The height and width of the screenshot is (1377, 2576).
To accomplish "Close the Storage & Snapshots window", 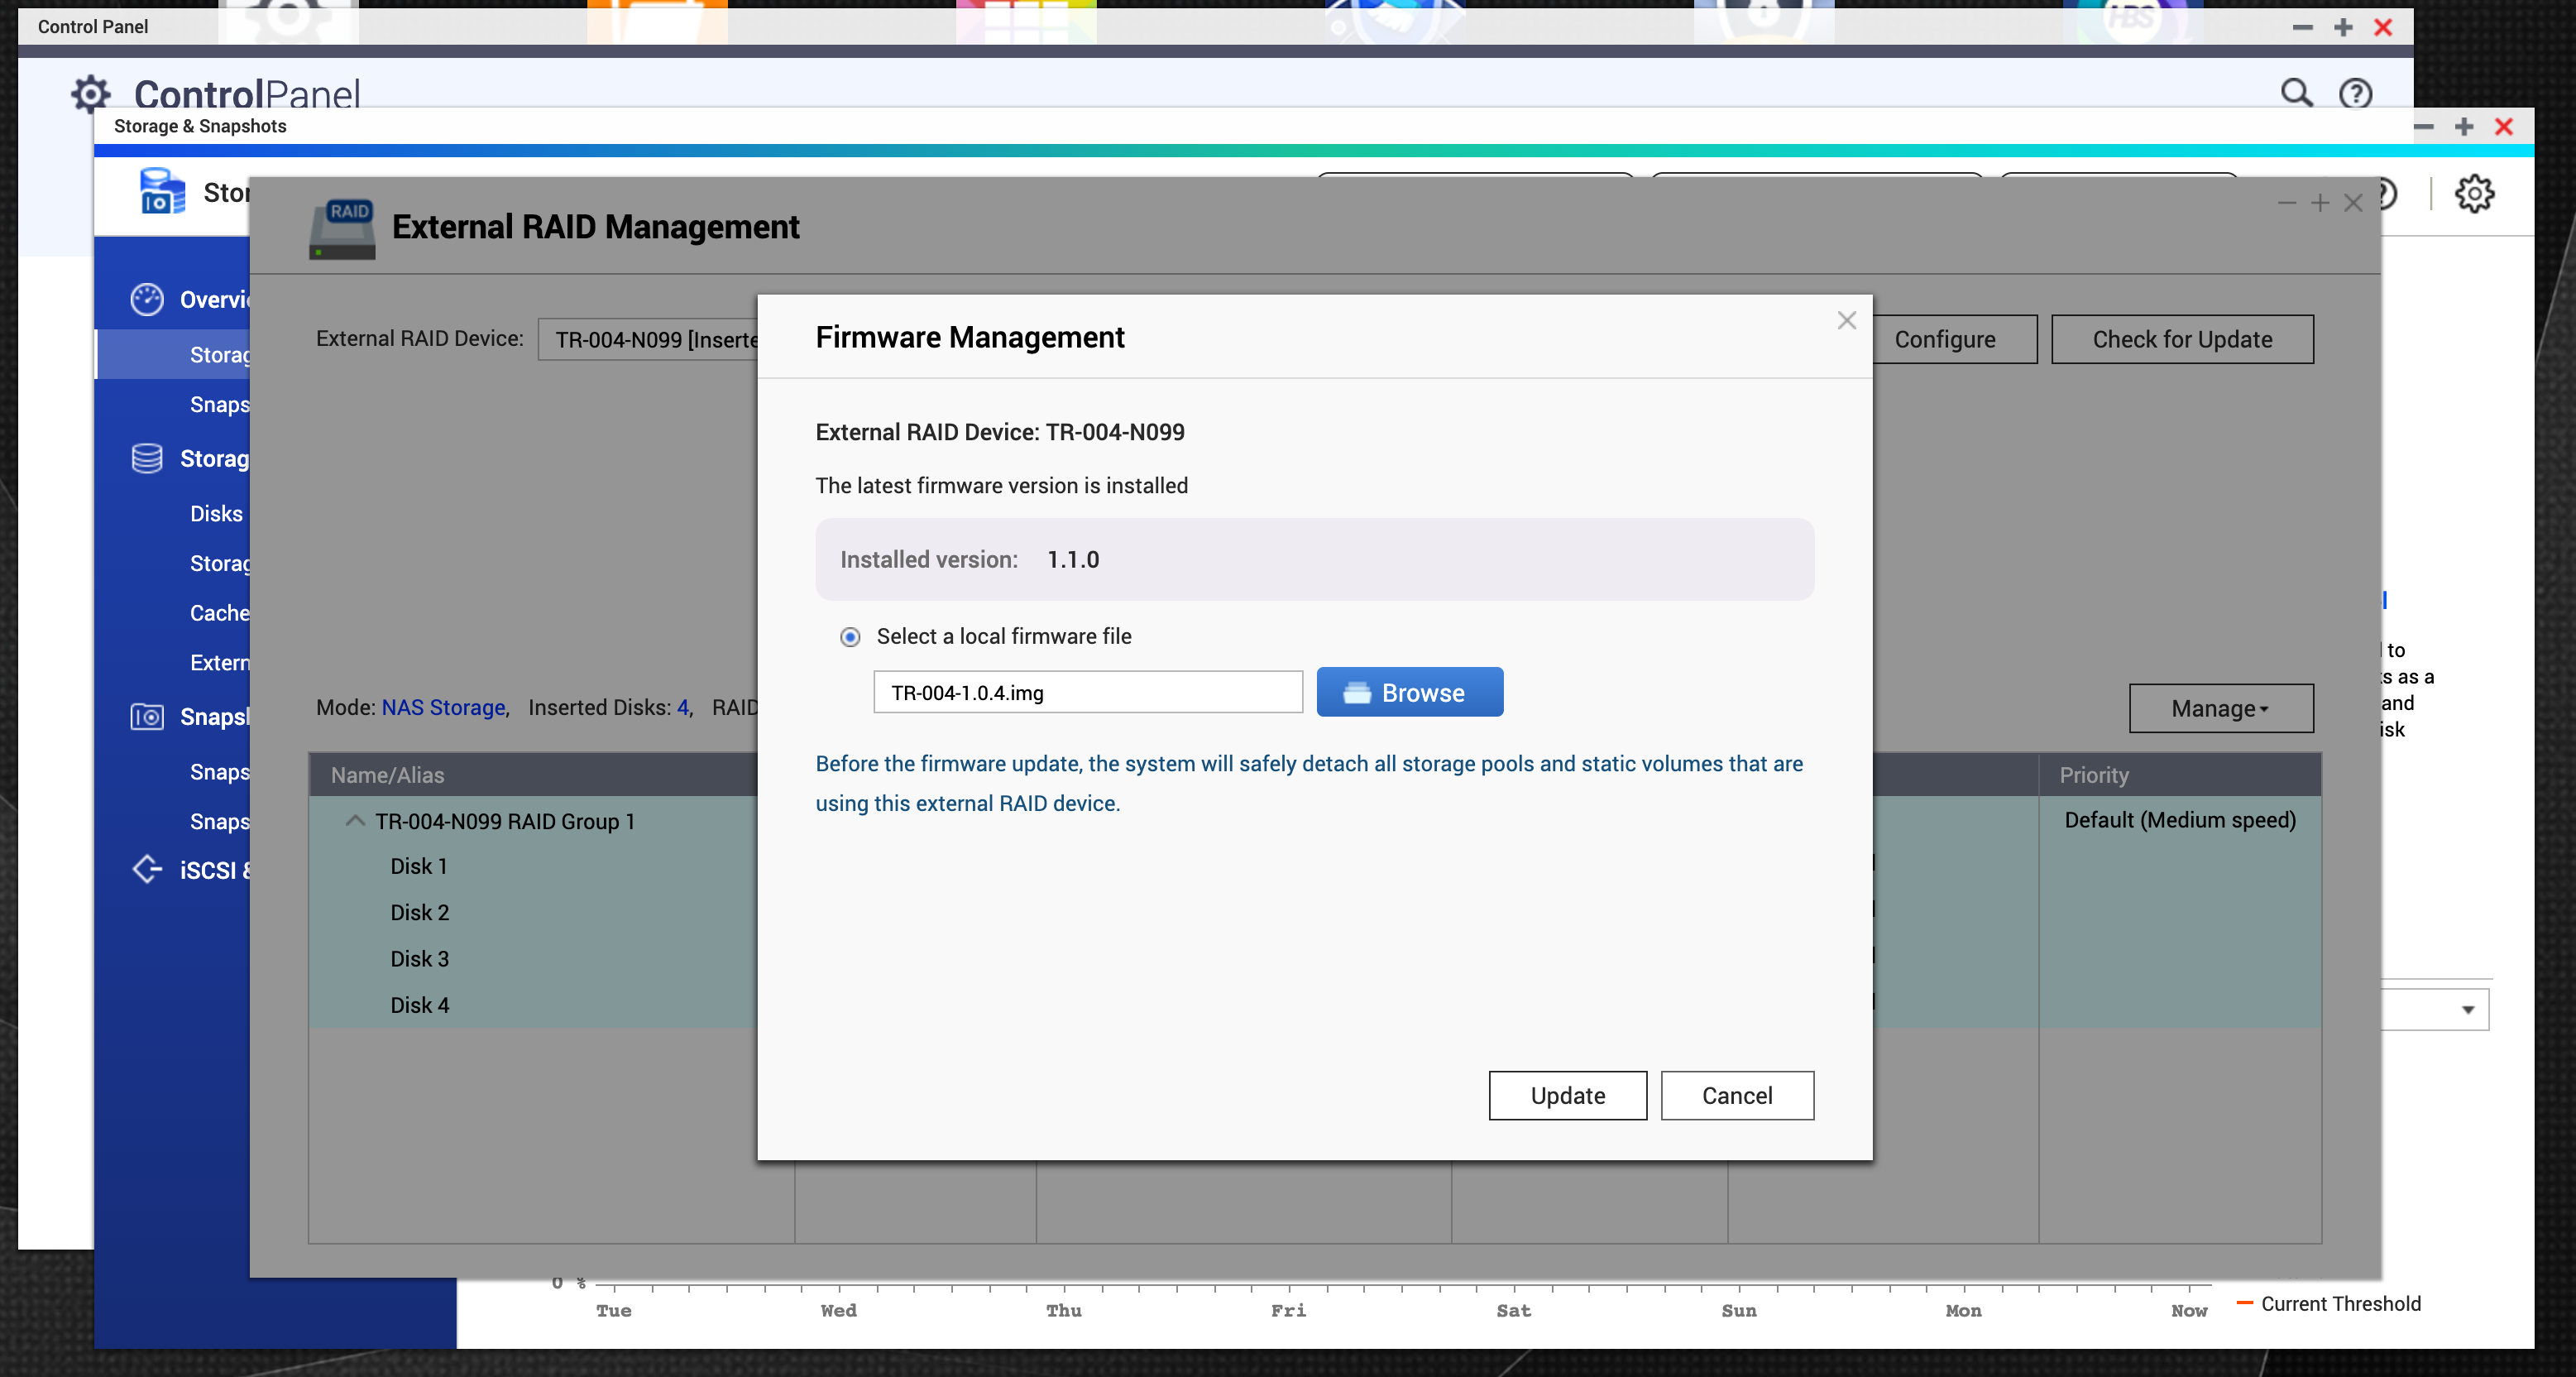I will point(2504,126).
